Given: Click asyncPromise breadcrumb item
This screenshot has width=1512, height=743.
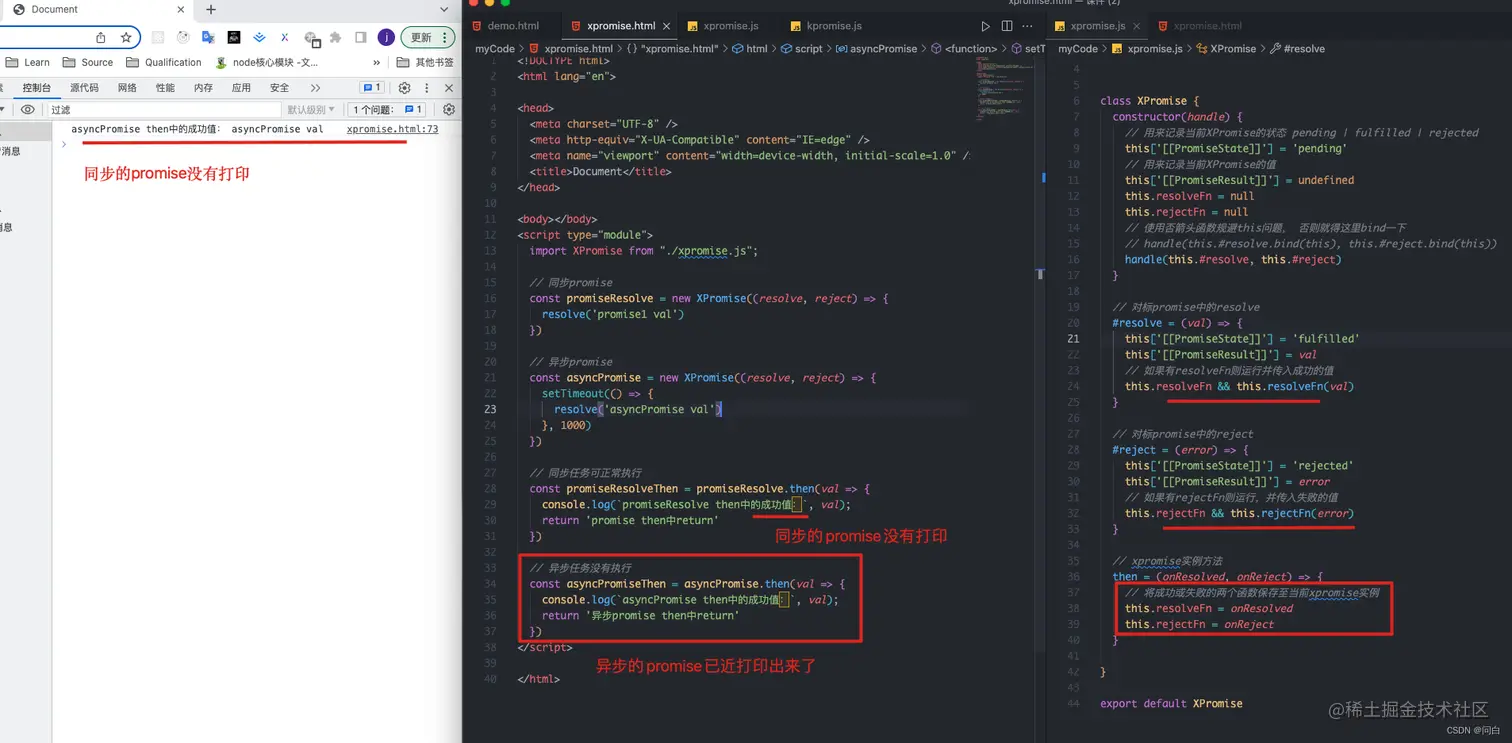Looking at the screenshot, I should (x=876, y=48).
